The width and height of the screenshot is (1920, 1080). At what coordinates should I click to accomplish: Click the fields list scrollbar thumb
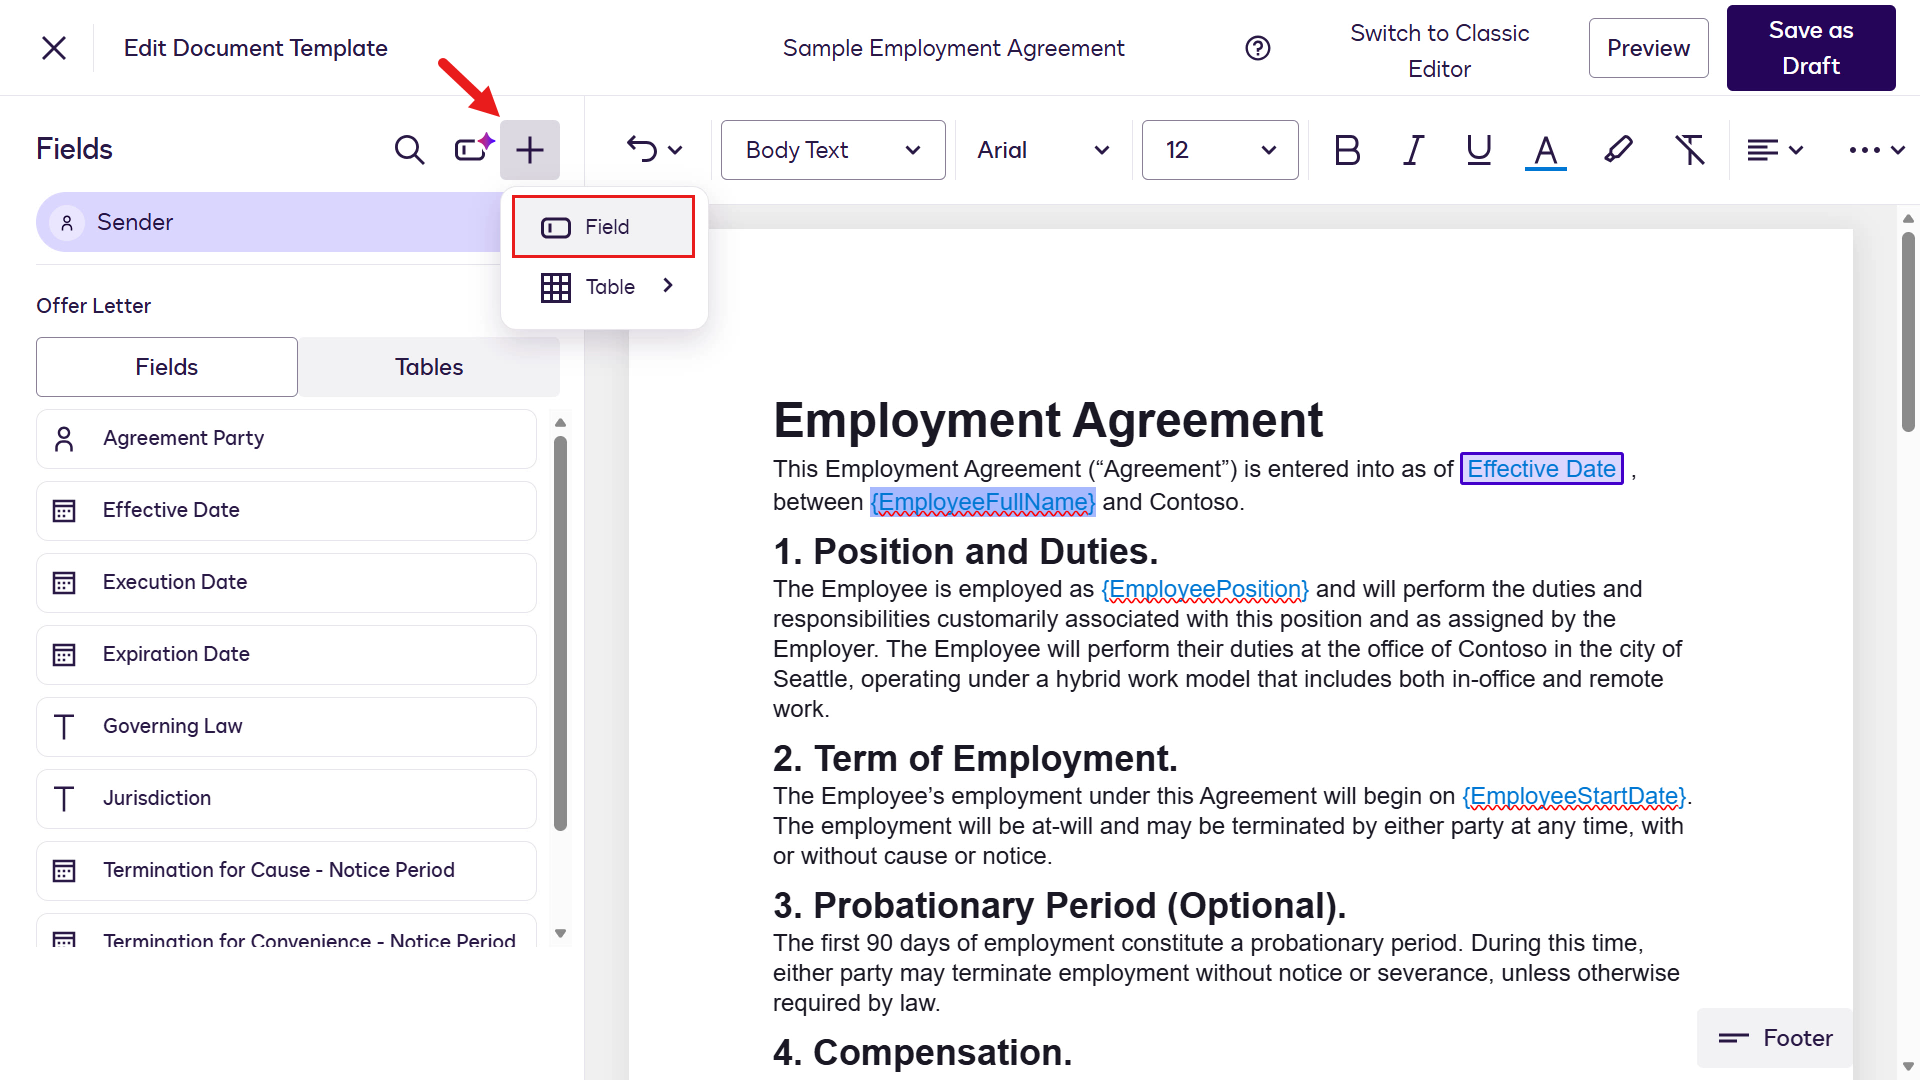tap(560, 632)
